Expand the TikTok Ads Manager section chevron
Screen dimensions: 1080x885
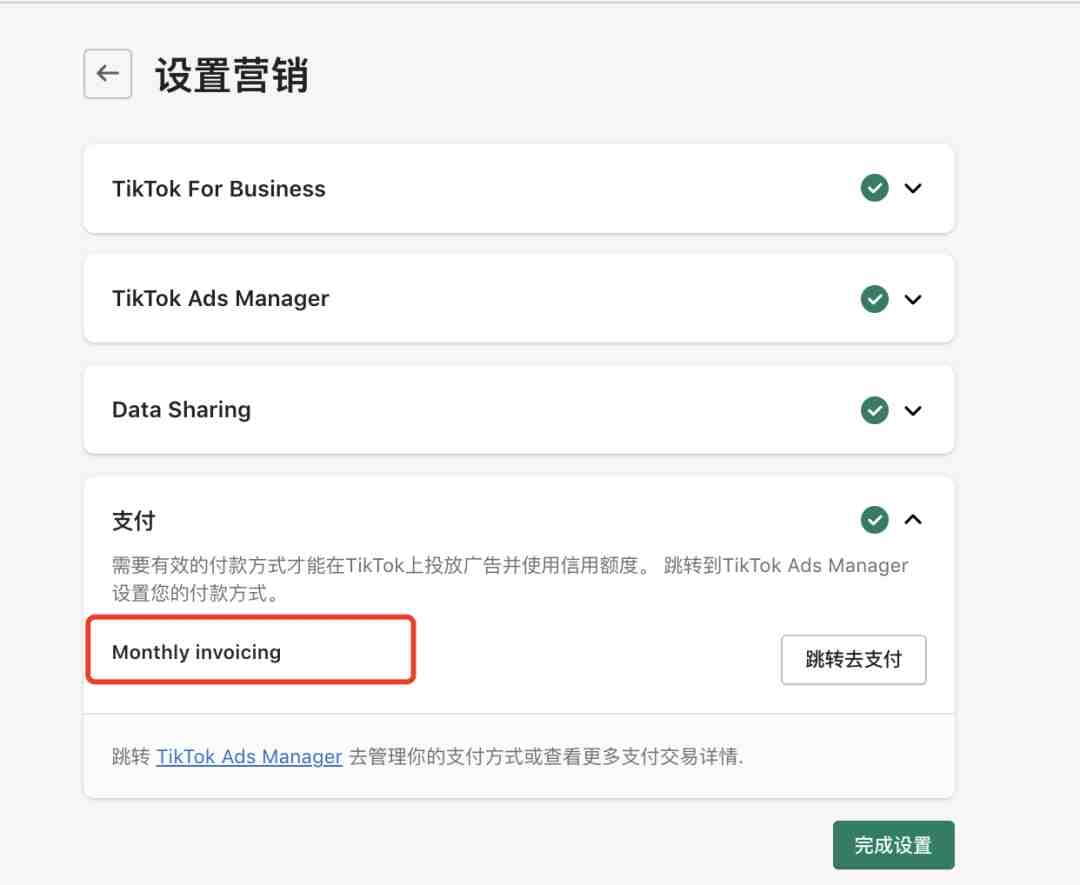913,299
